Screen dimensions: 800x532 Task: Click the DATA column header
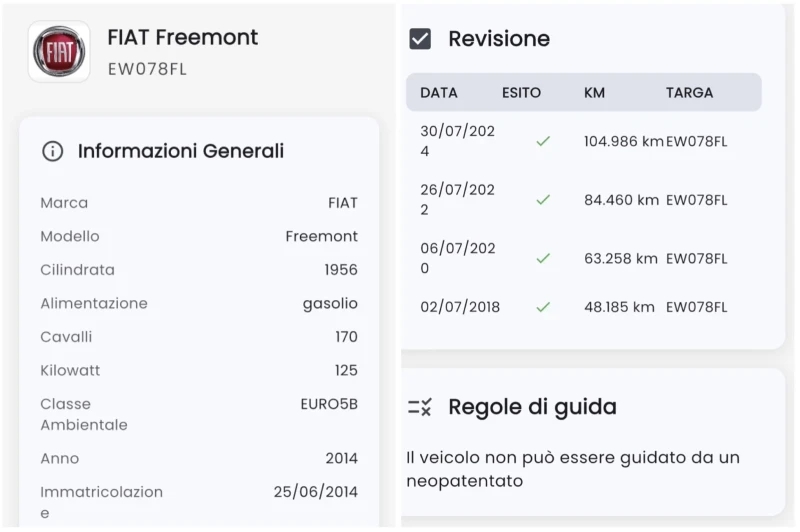439,93
